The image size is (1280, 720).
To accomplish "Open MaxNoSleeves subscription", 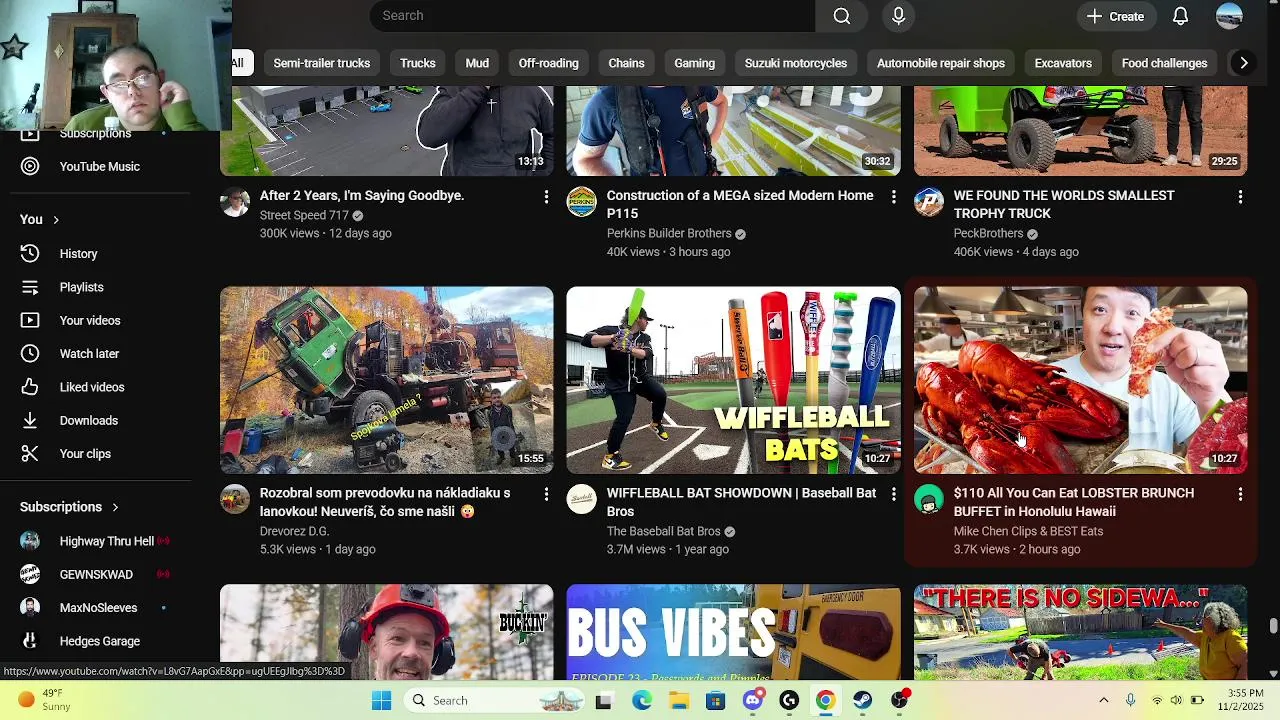I will click(x=98, y=608).
